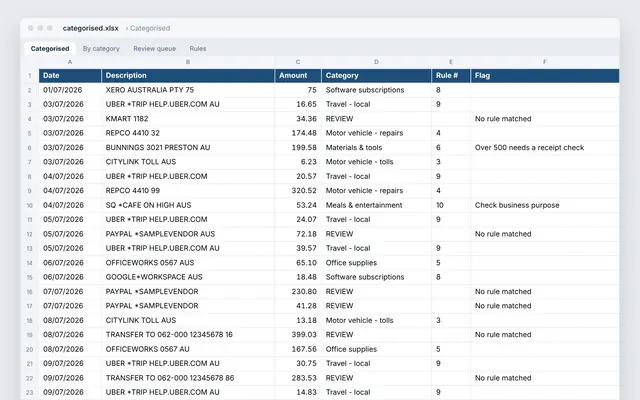Viewport: 640px width, 400px height.
Task: Select the amount 174.48 cell
Action: pyautogui.click(x=298, y=133)
